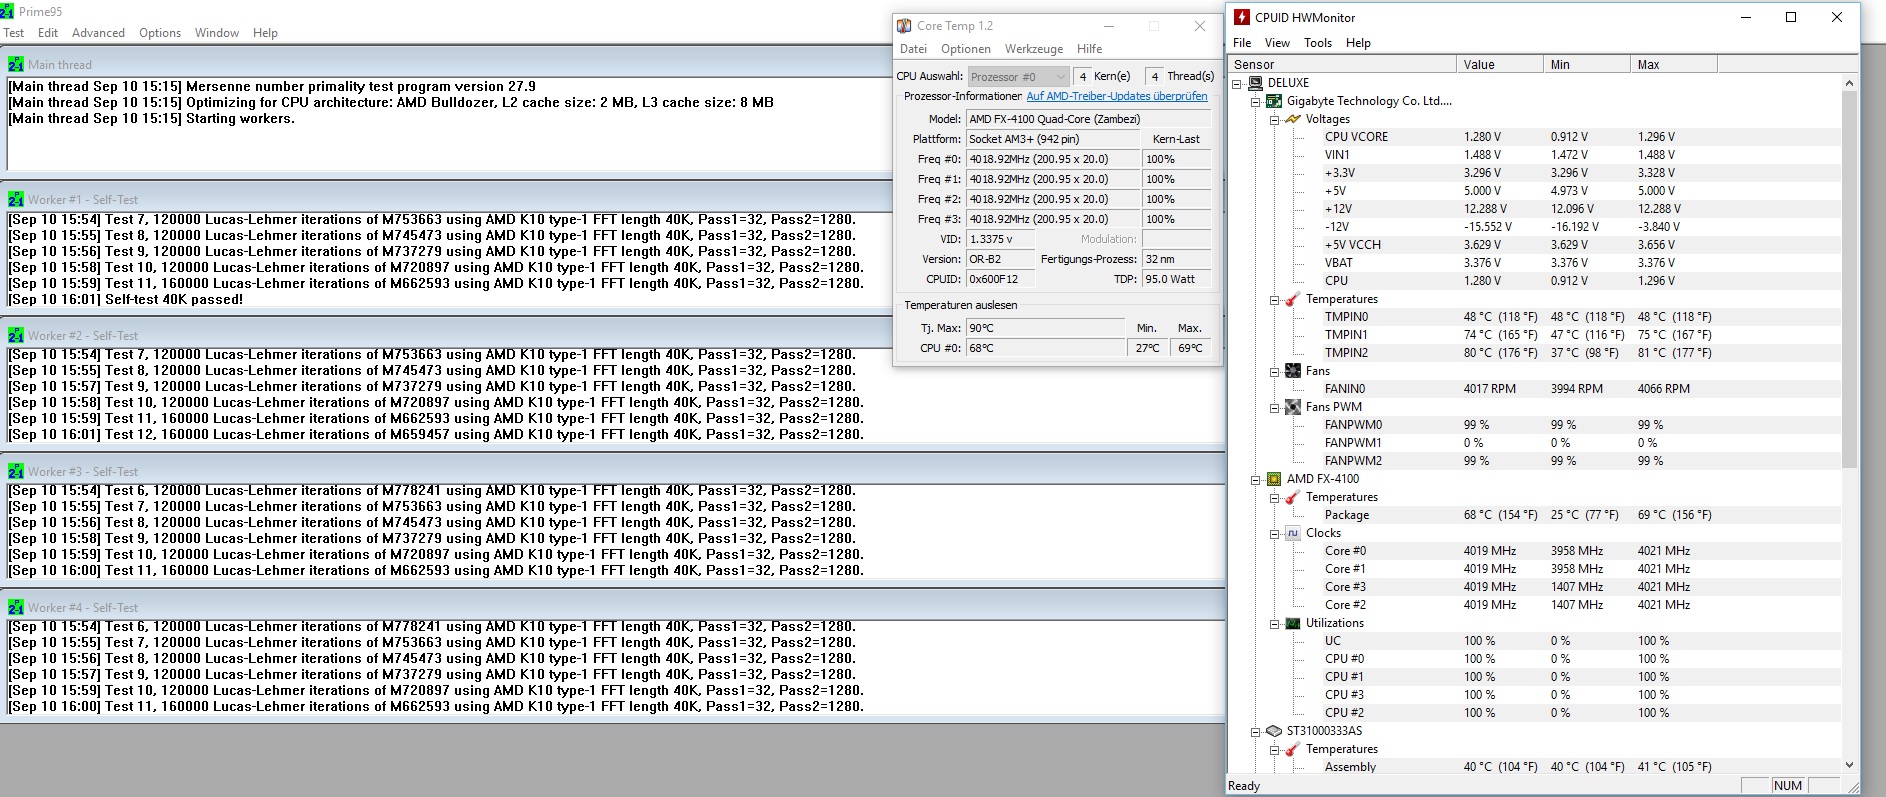Click Worker #2 Self-Test window icon
The height and width of the screenshot is (797, 1886).
16,335
